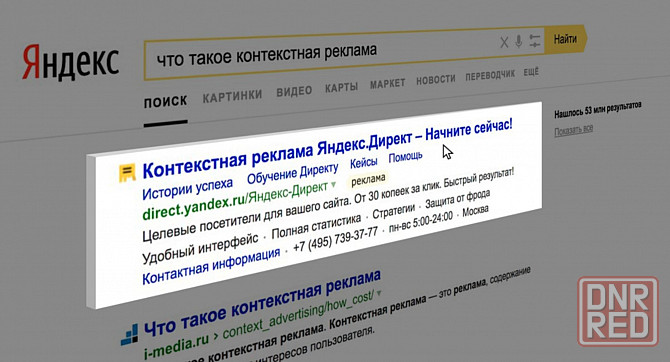Expand the Ещё menu
Screen dimensions: 670x362
point(531,72)
